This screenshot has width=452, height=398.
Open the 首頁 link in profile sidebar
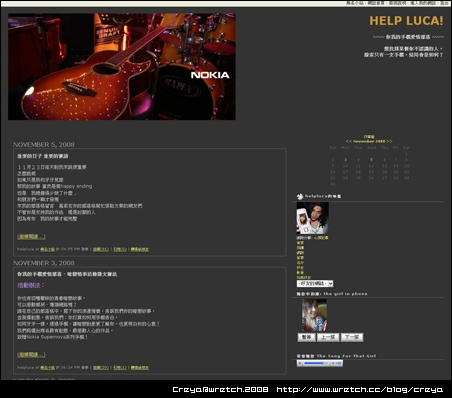(x=300, y=243)
